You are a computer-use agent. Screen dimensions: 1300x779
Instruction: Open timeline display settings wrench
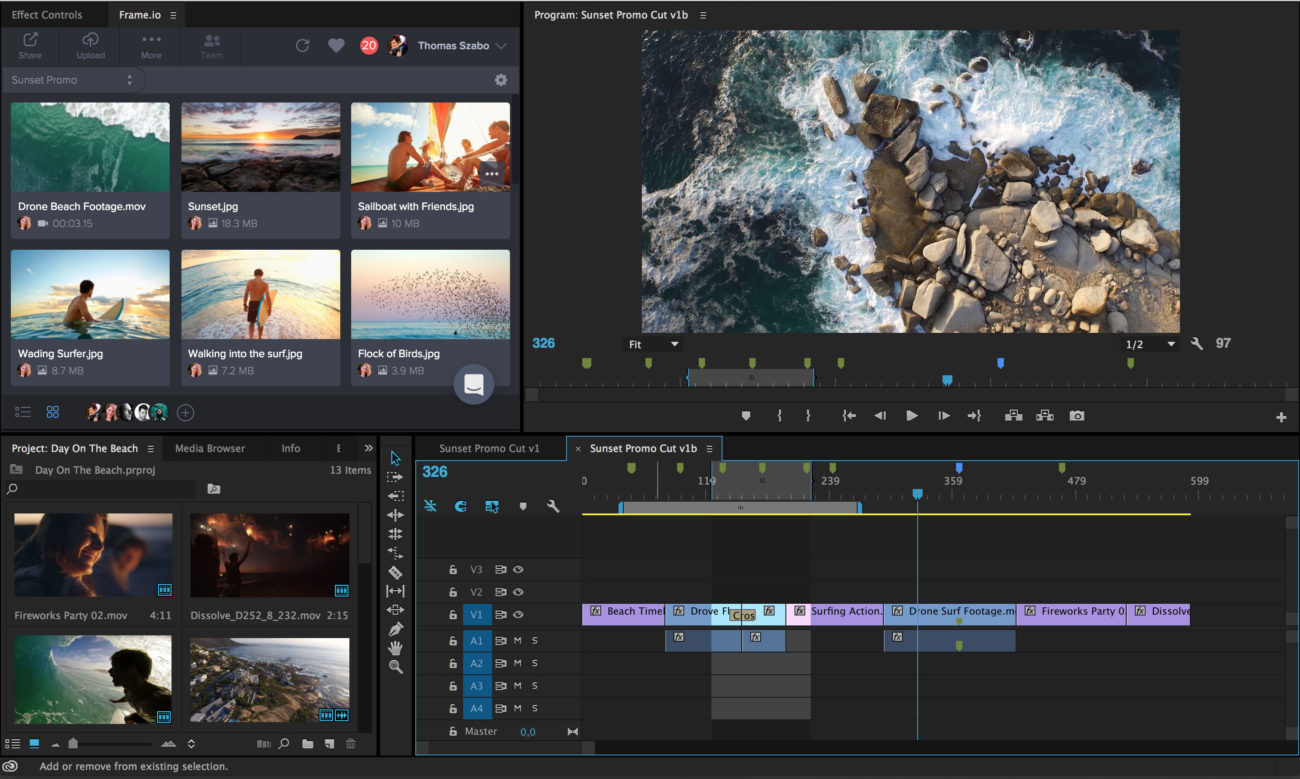[x=553, y=507]
